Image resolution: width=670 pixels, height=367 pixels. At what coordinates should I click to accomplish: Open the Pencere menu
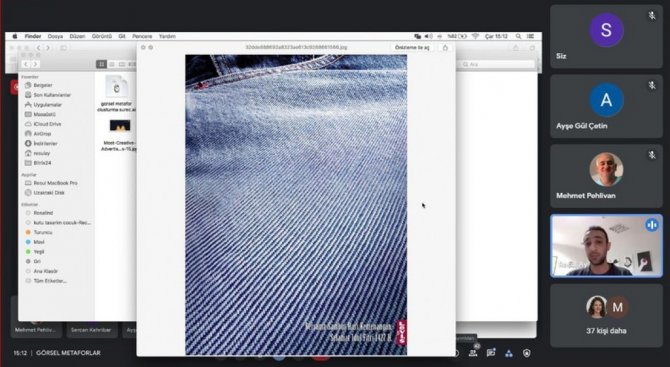point(142,36)
